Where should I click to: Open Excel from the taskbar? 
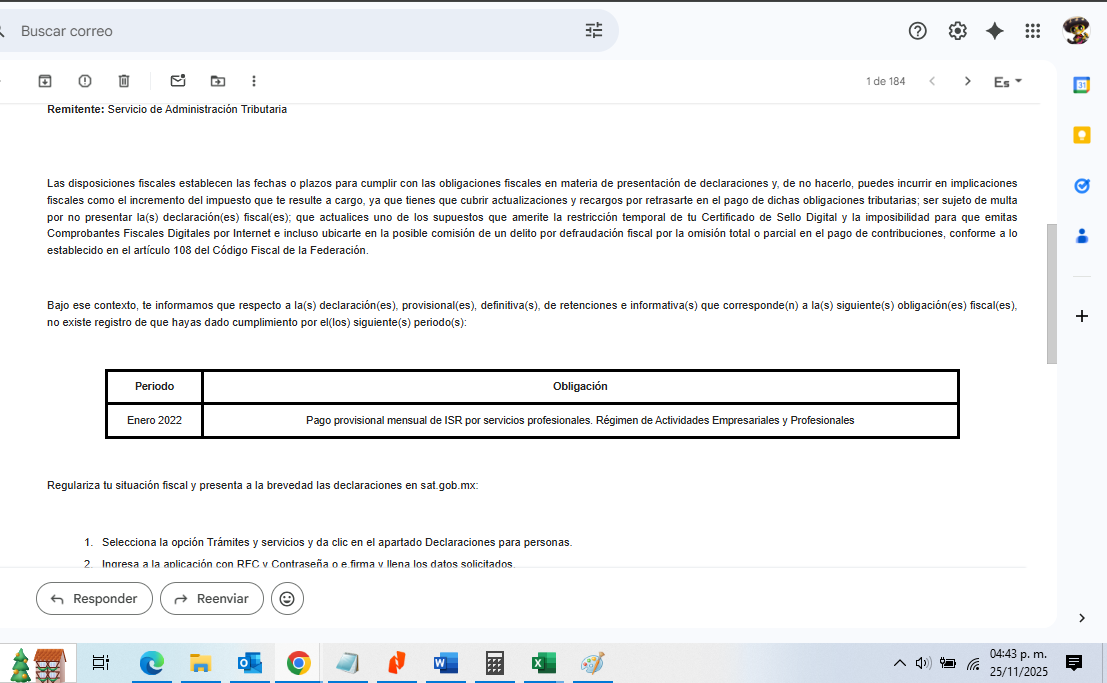543,663
